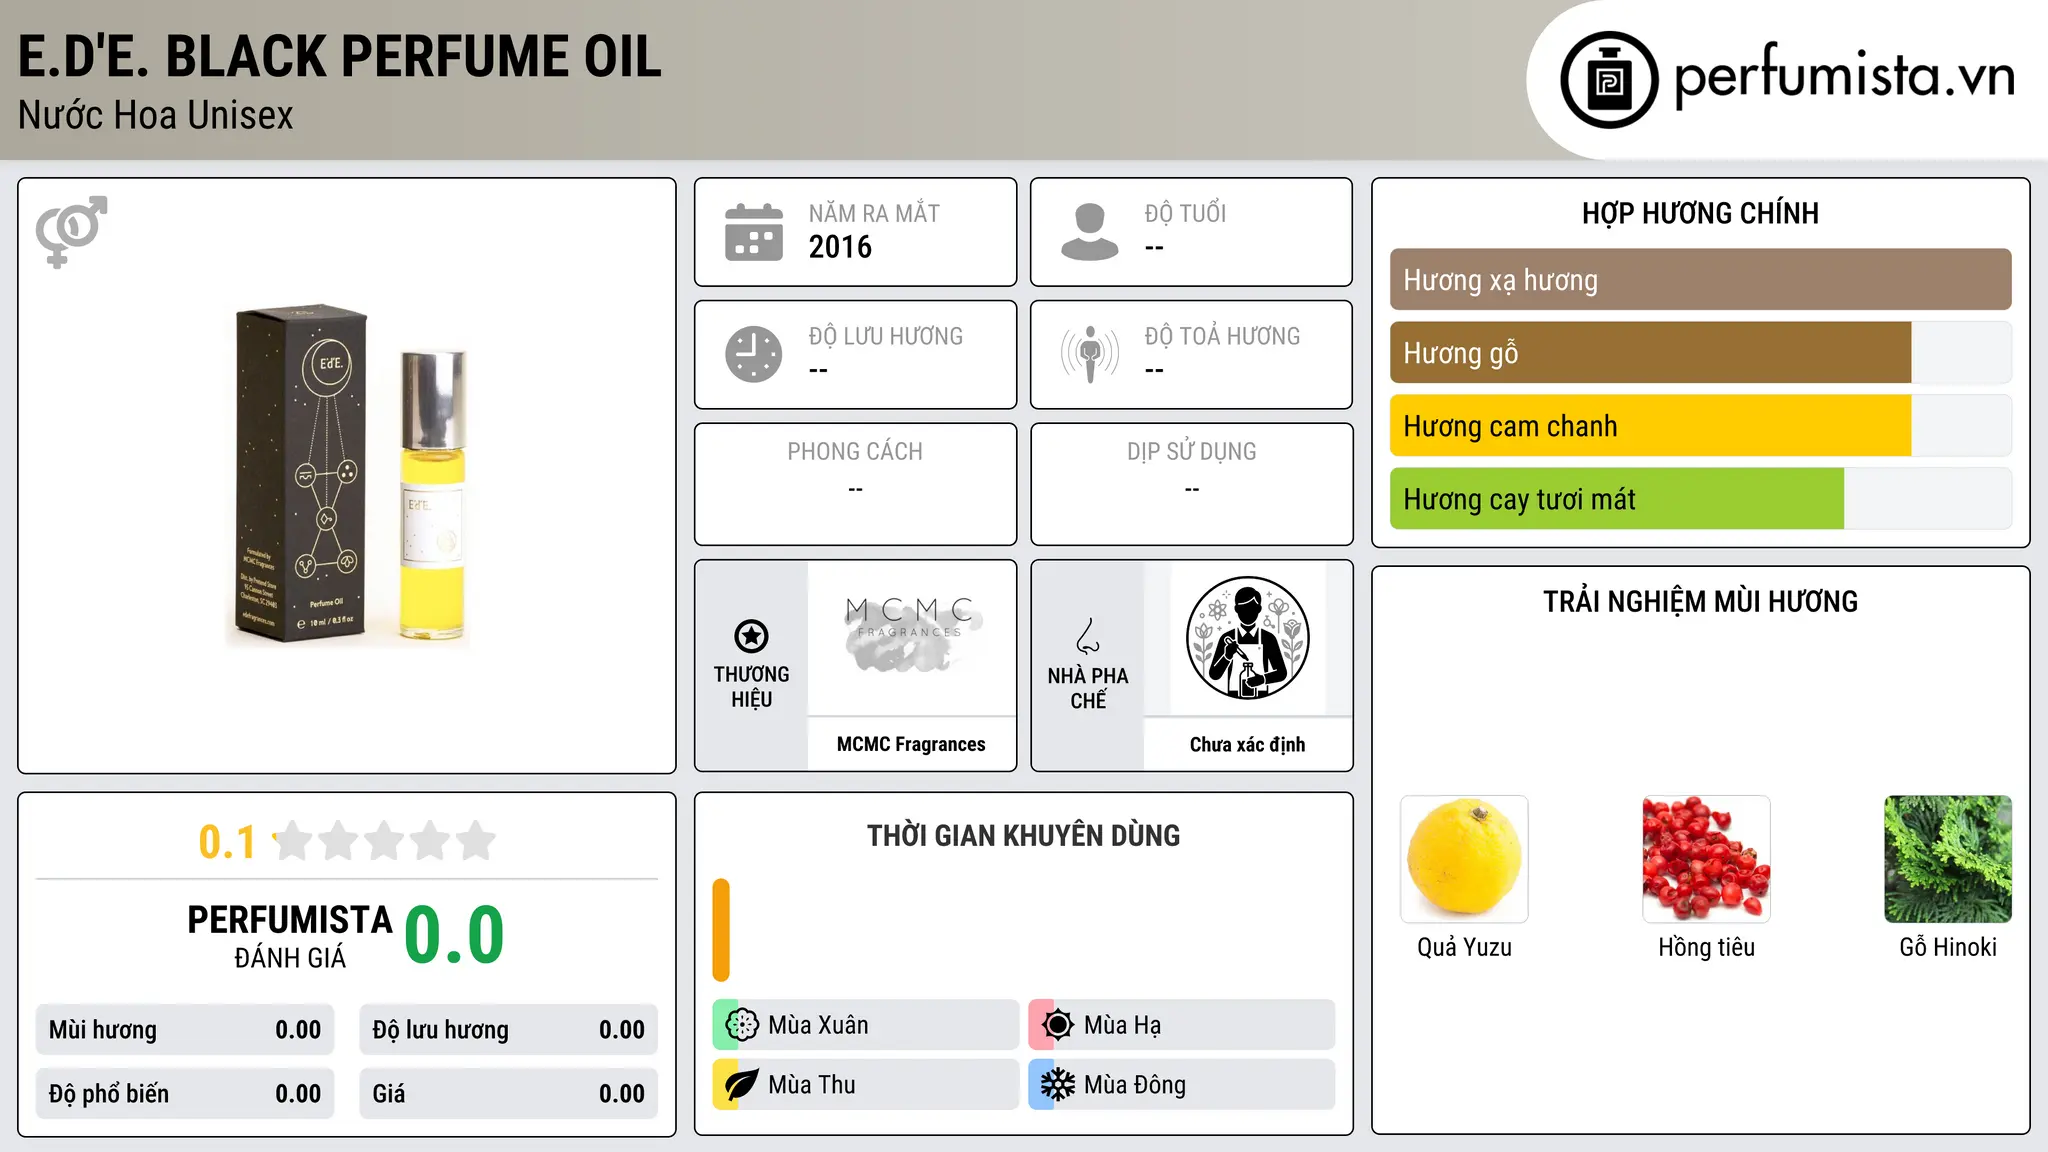Click the Gỗ Hinoki note caption
The width and height of the screenshot is (2048, 1152).
(x=1948, y=947)
